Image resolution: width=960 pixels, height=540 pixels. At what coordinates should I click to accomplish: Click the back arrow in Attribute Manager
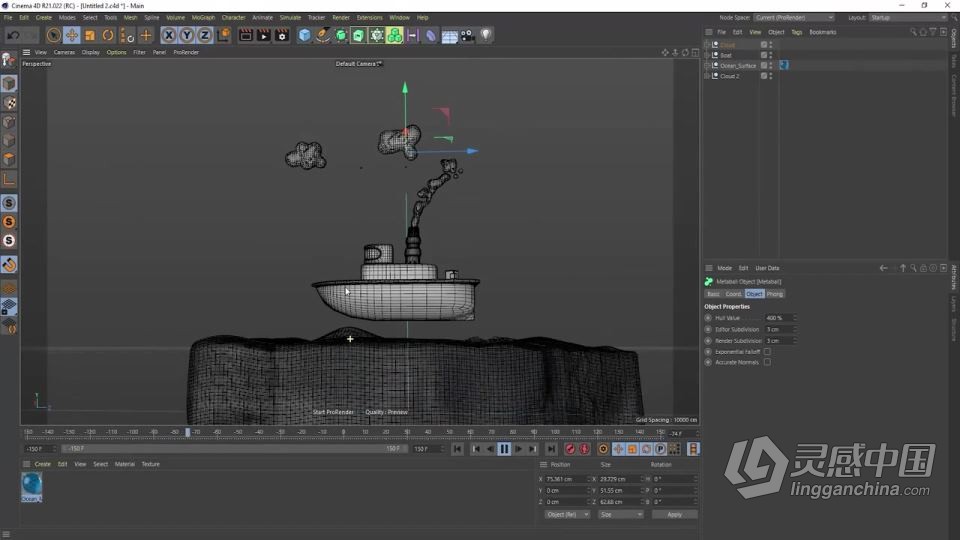point(883,268)
